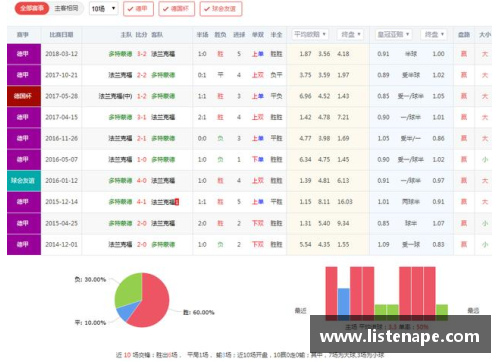The height and width of the screenshot is (362, 500).
Task: Click 法兰克福(中) in the 2017-05-28 row
Action: click(x=115, y=96)
